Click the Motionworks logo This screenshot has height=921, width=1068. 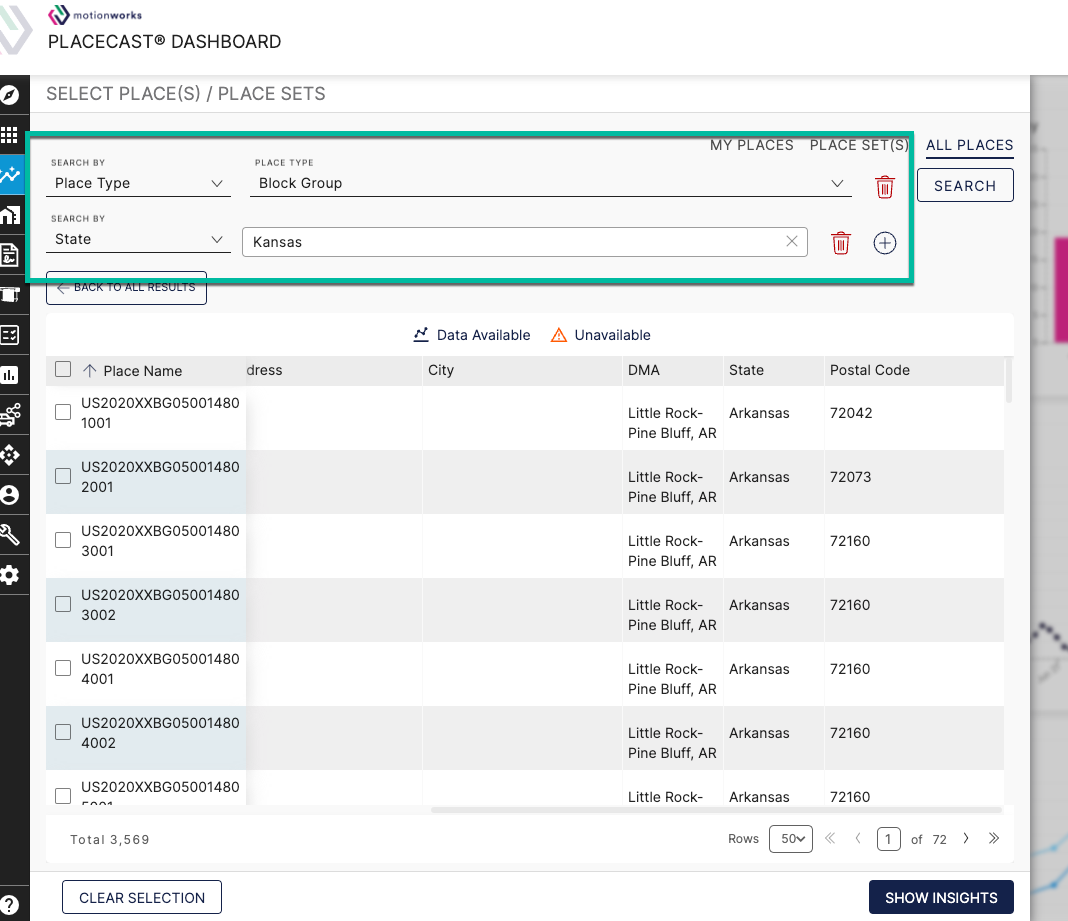pos(95,14)
